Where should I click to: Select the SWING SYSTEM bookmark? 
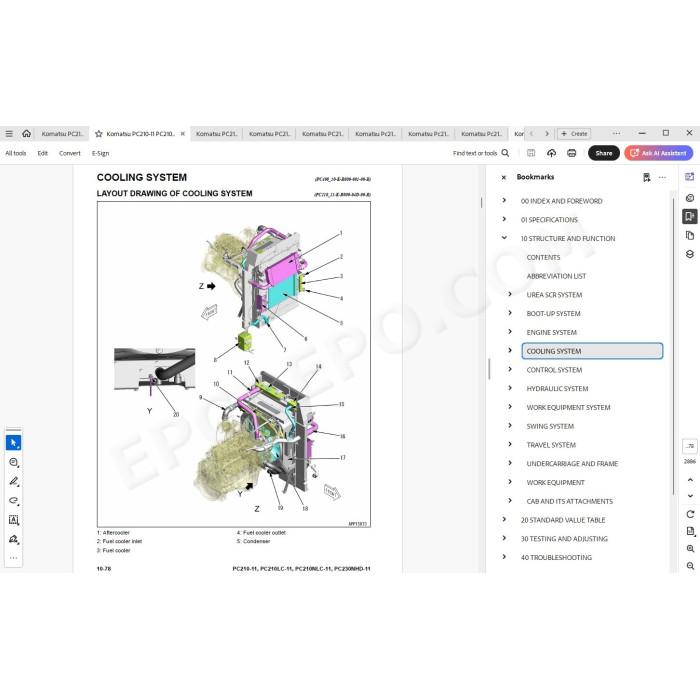click(550, 426)
